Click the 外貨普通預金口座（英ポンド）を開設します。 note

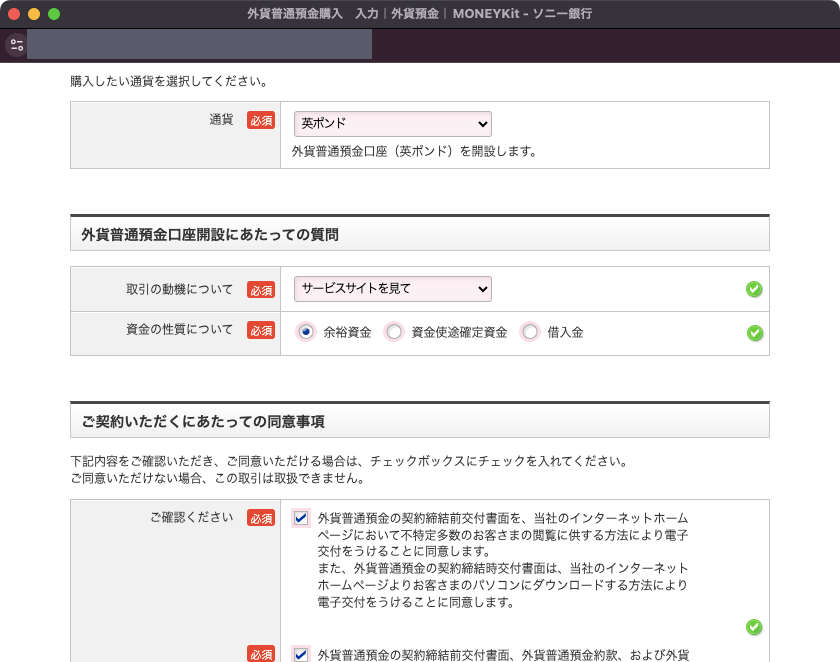click(x=415, y=152)
